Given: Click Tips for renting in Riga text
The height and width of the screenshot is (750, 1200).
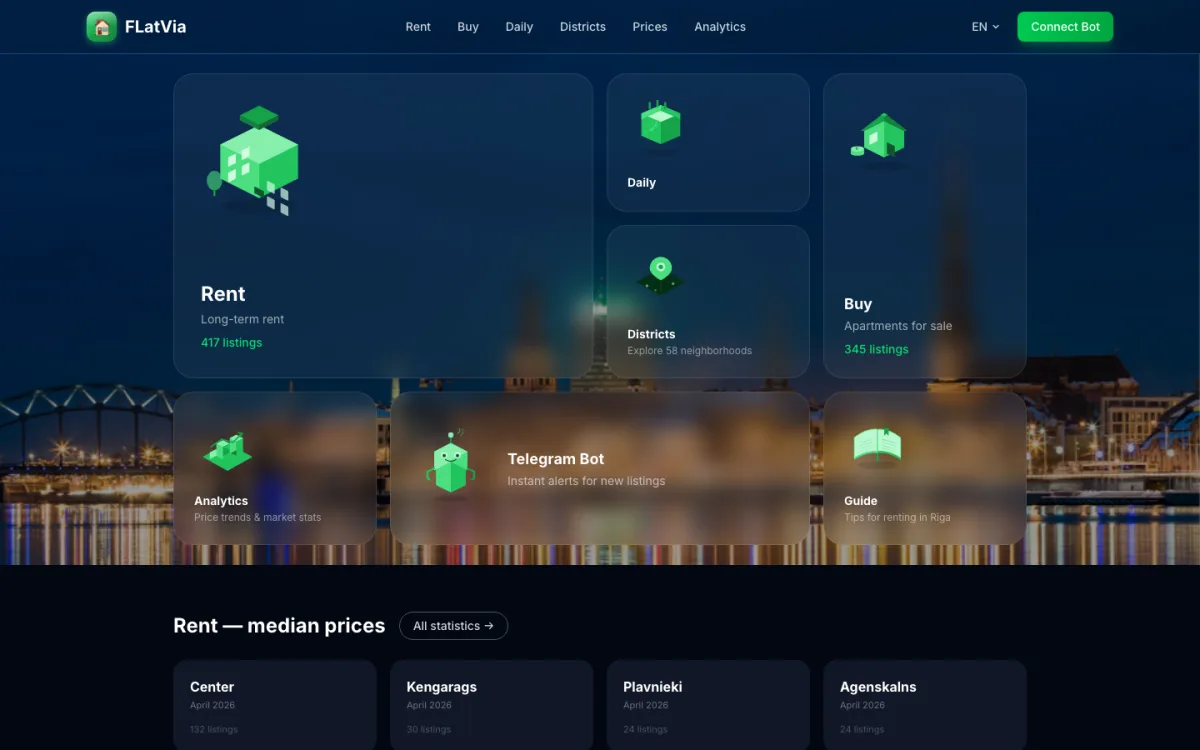Looking at the screenshot, I should [897, 518].
